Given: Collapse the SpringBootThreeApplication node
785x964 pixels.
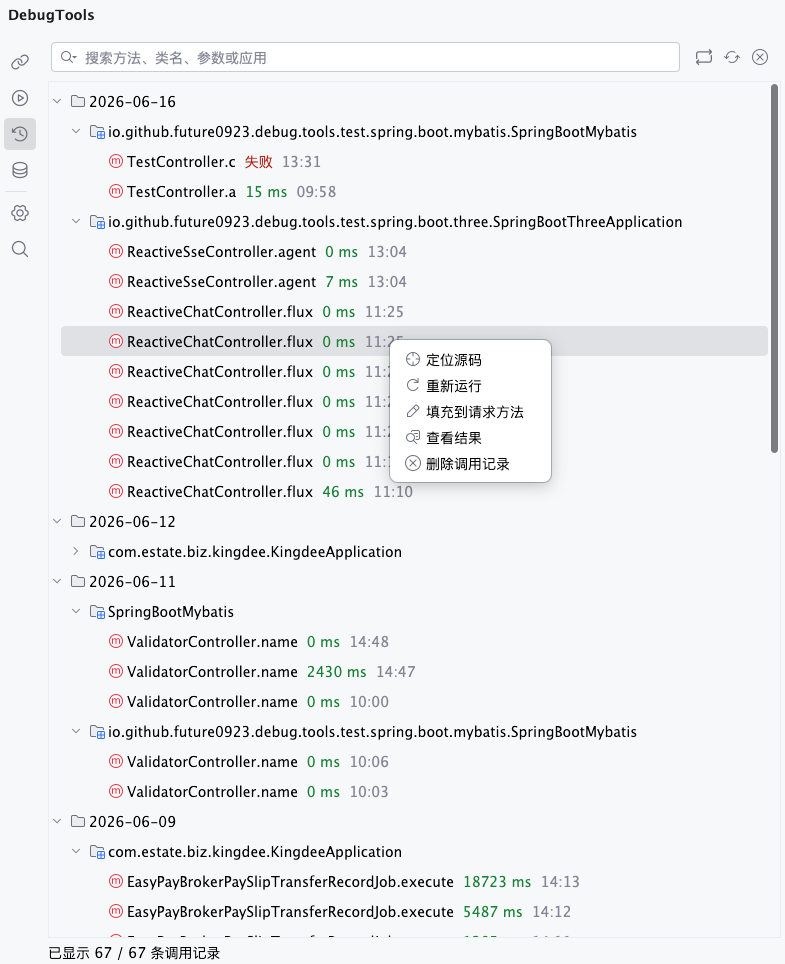Looking at the screenshot, I should pyautogui.click(x=76, y=221).
